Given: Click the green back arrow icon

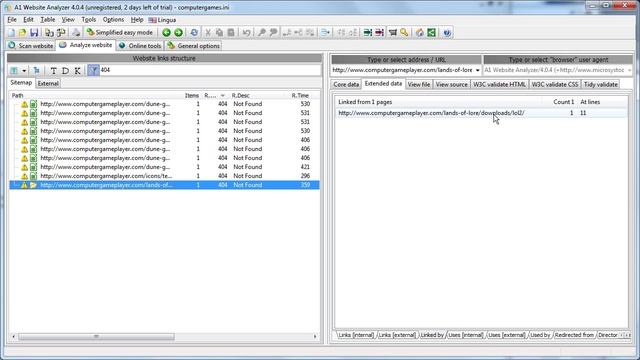Looking at the screenshot, I should coord(166,33).
